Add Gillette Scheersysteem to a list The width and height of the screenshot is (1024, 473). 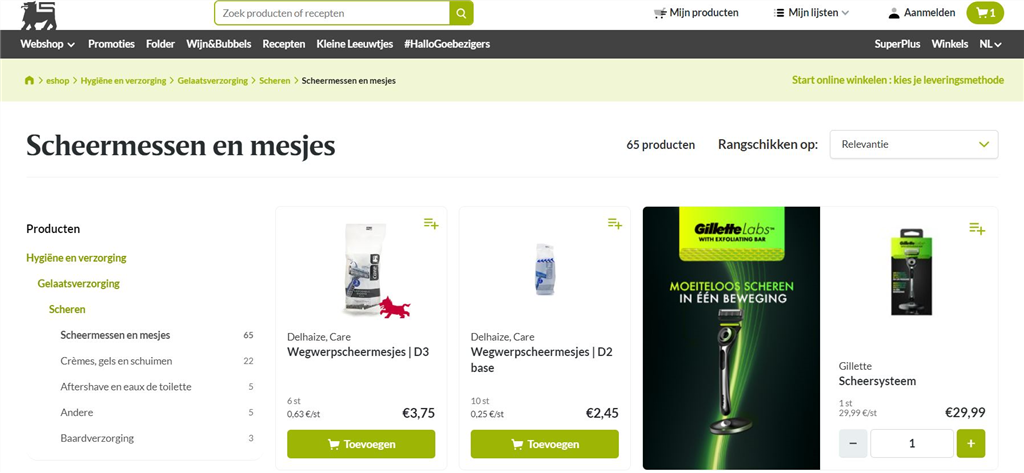click(x=977, y=228)
